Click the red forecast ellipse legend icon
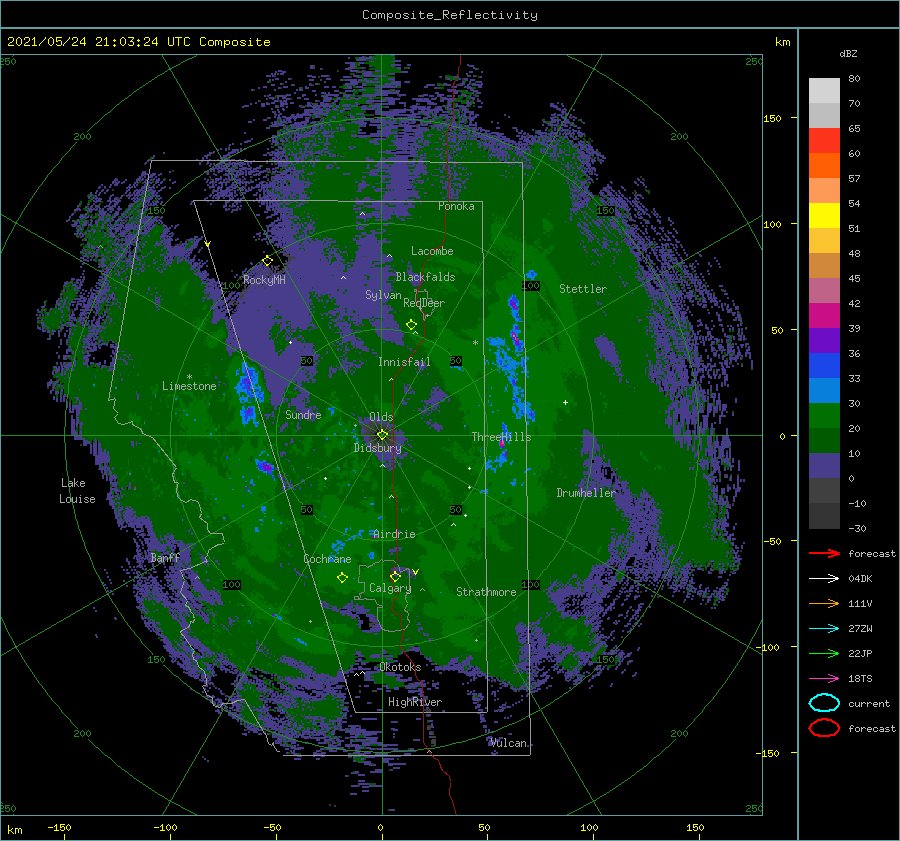 (x=824, y=728)
